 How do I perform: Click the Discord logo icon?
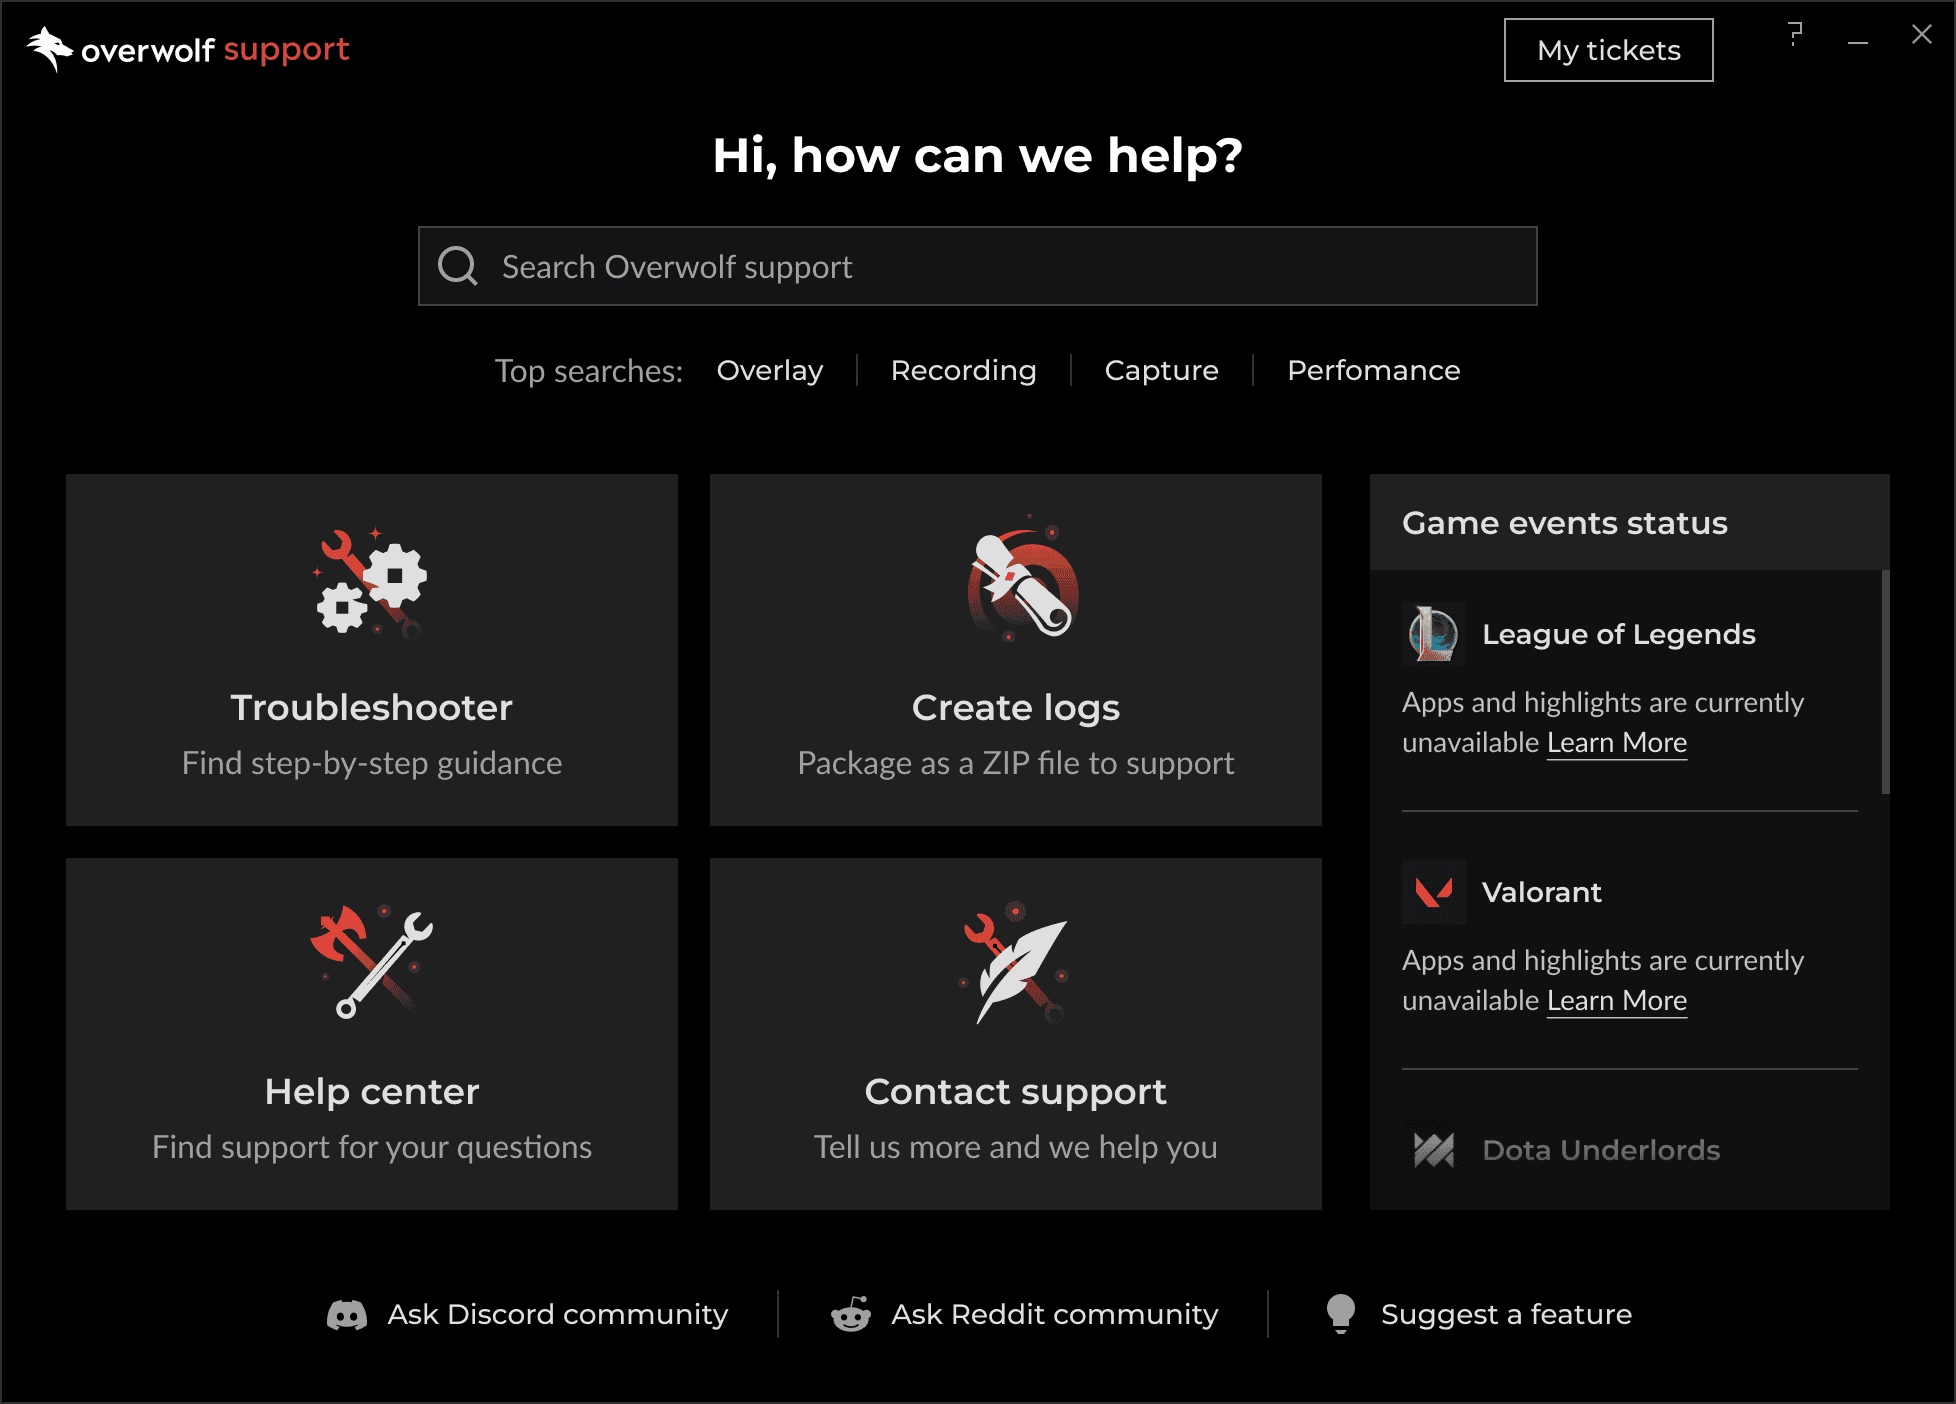tap(347, 1315)
